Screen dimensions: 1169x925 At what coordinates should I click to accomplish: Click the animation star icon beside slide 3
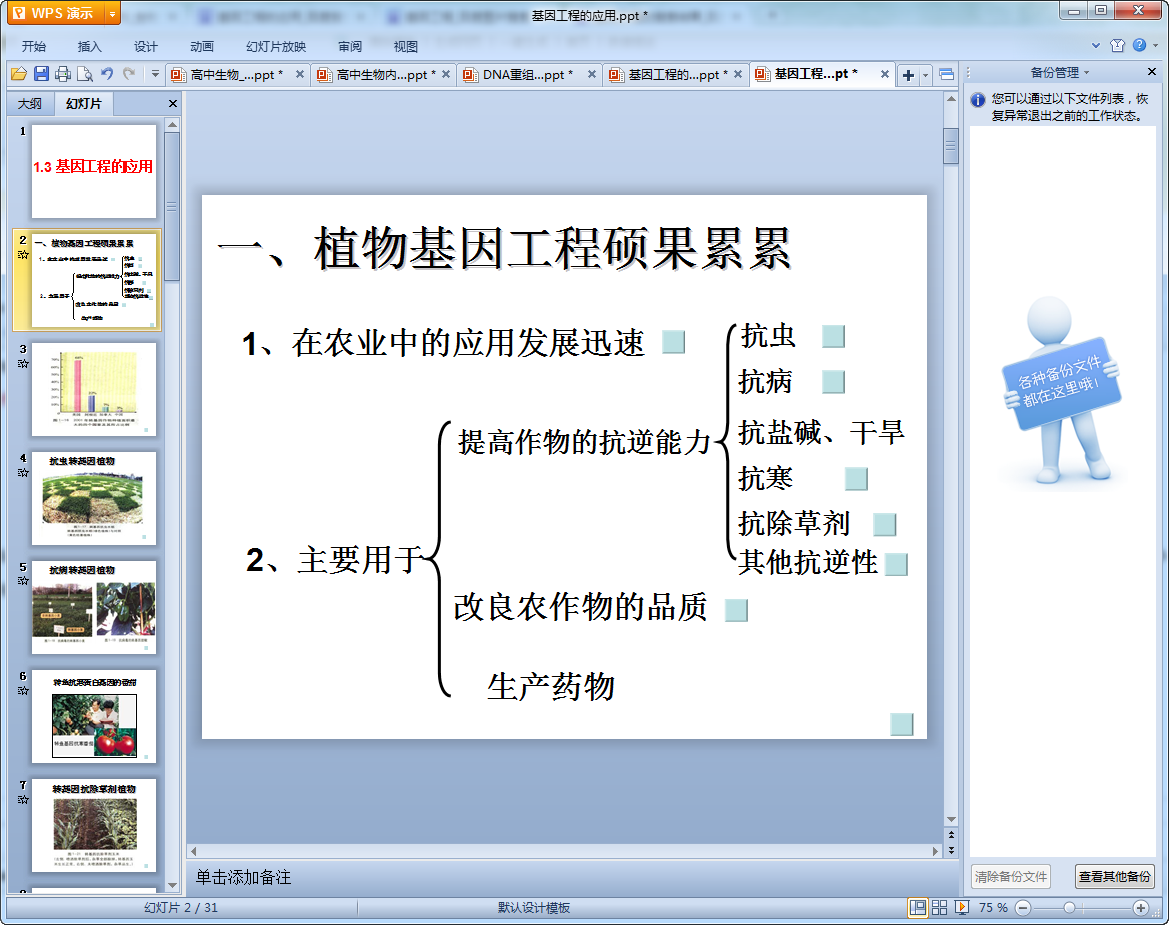(23, 364)
